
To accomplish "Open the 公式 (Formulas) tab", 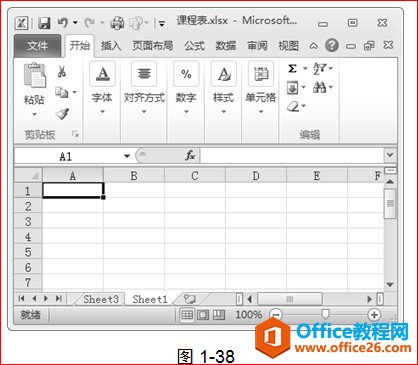I will click(x=194, y=46).
